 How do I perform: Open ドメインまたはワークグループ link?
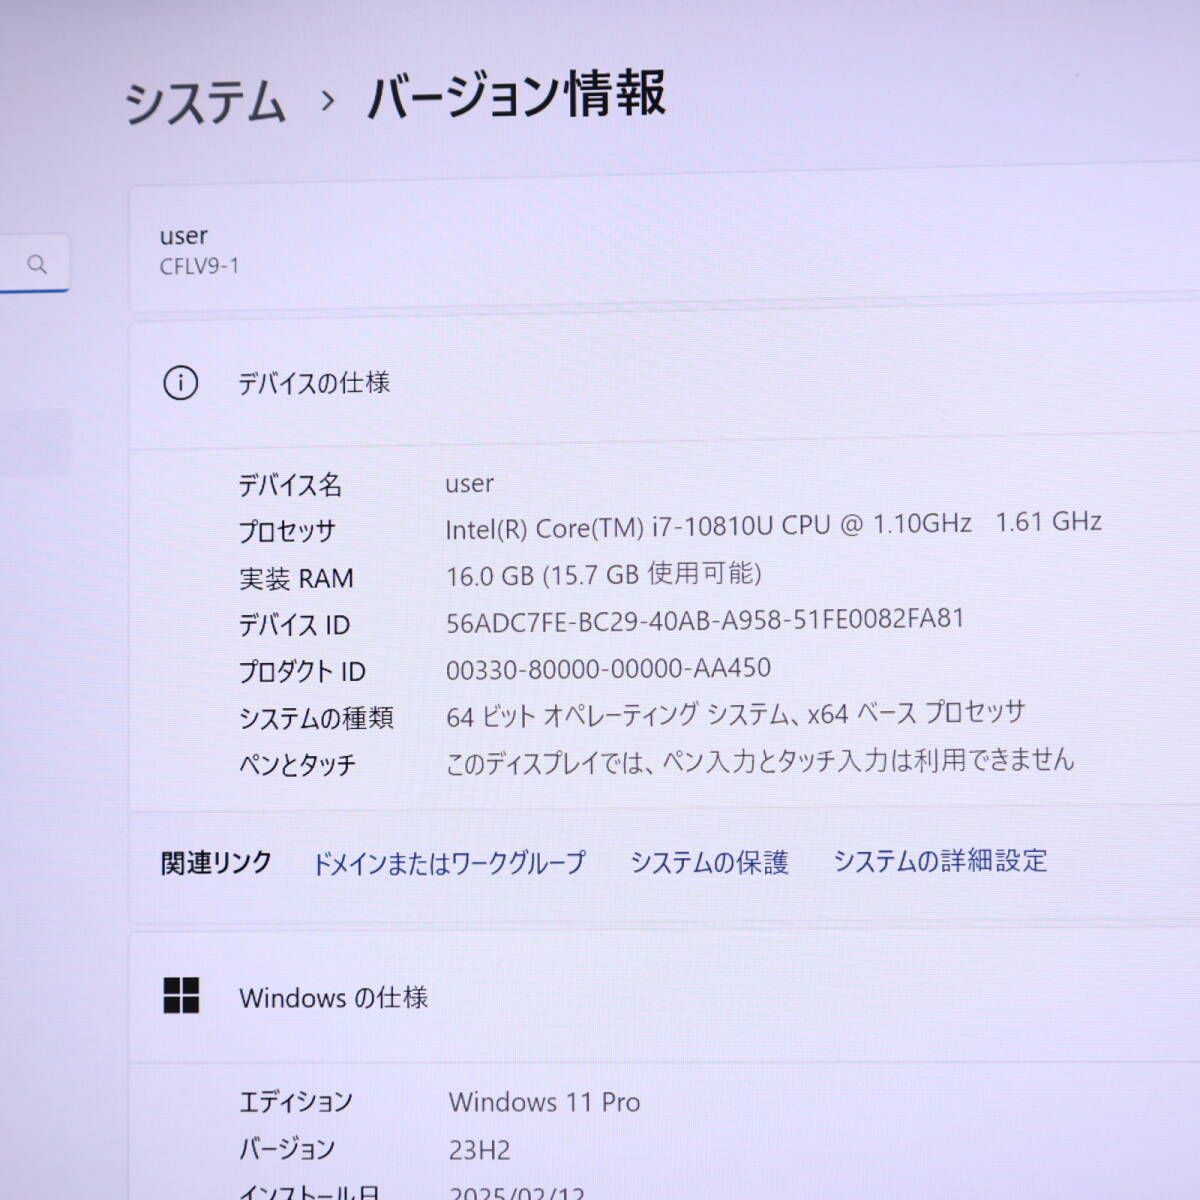[x=449, y=863]
